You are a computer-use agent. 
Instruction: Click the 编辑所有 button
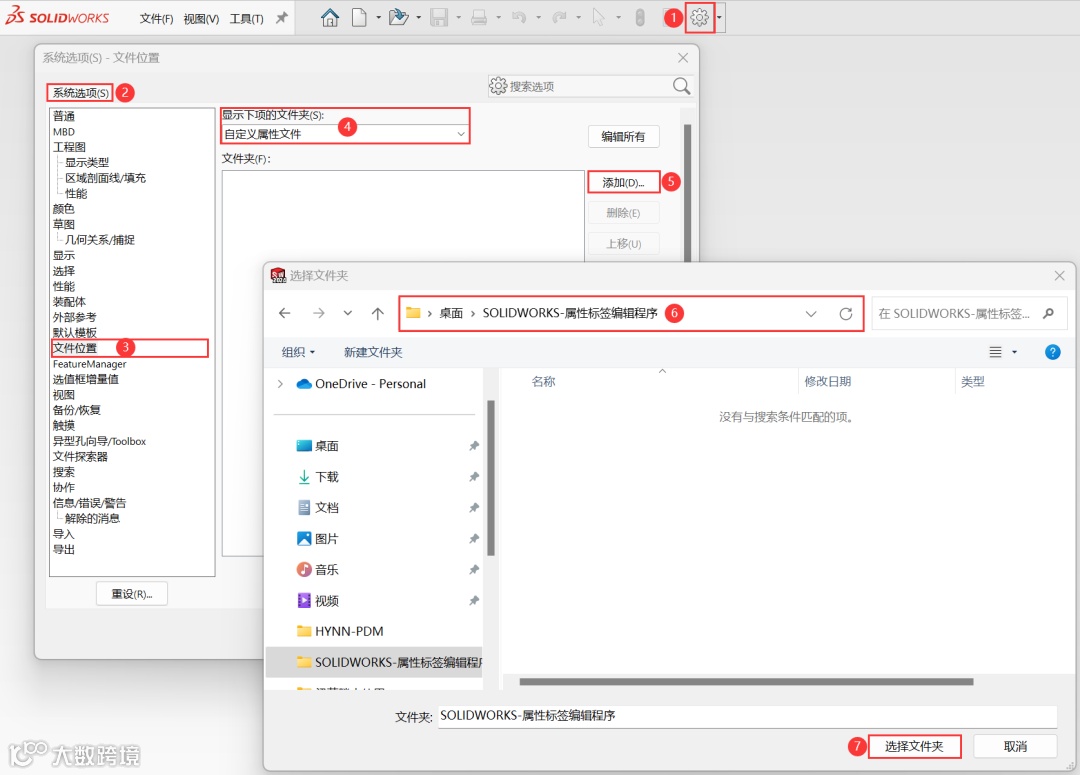click(623, 136)
